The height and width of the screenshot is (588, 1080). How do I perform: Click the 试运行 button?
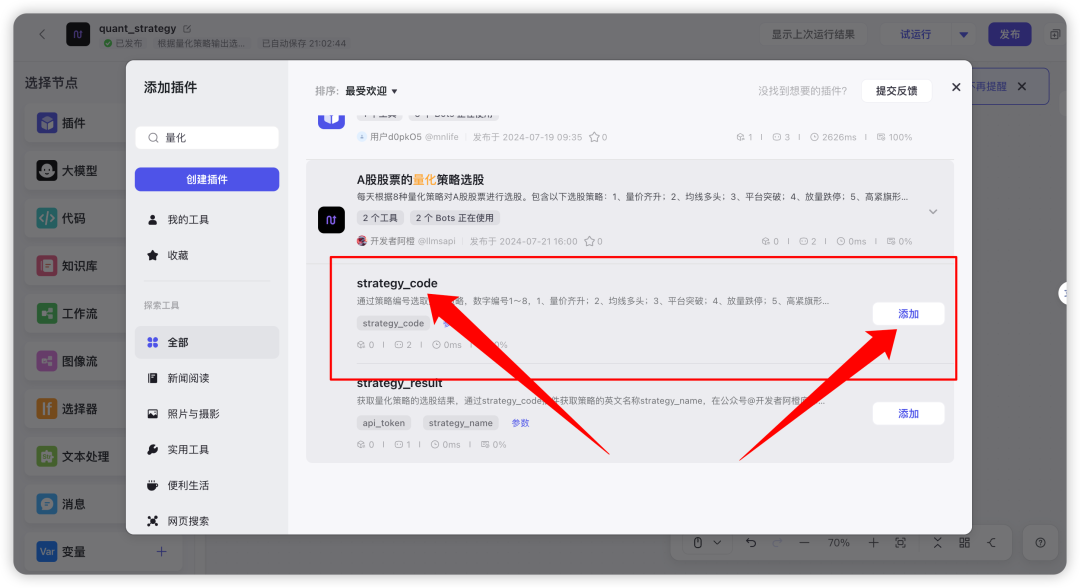click(x=915, y=34)
